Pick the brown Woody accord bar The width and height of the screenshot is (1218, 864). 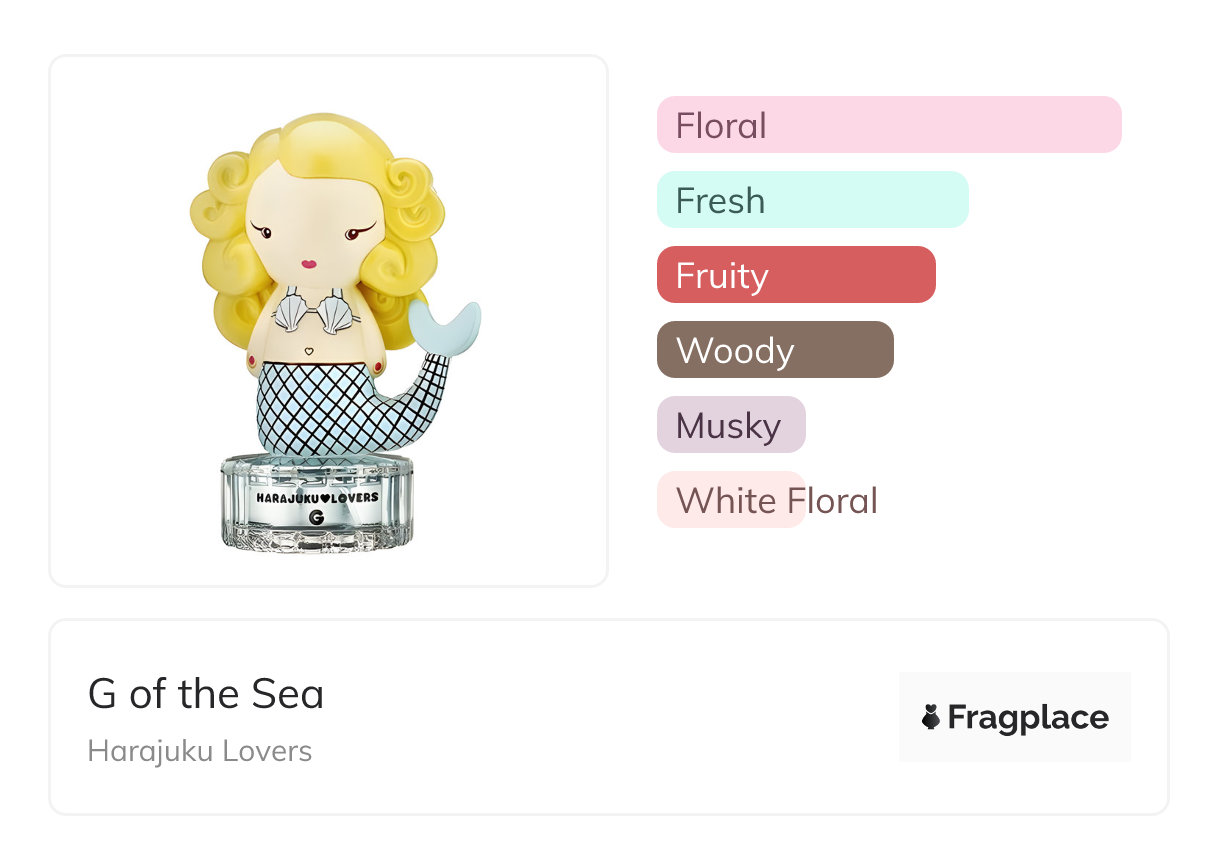click(x=774, y=350)
